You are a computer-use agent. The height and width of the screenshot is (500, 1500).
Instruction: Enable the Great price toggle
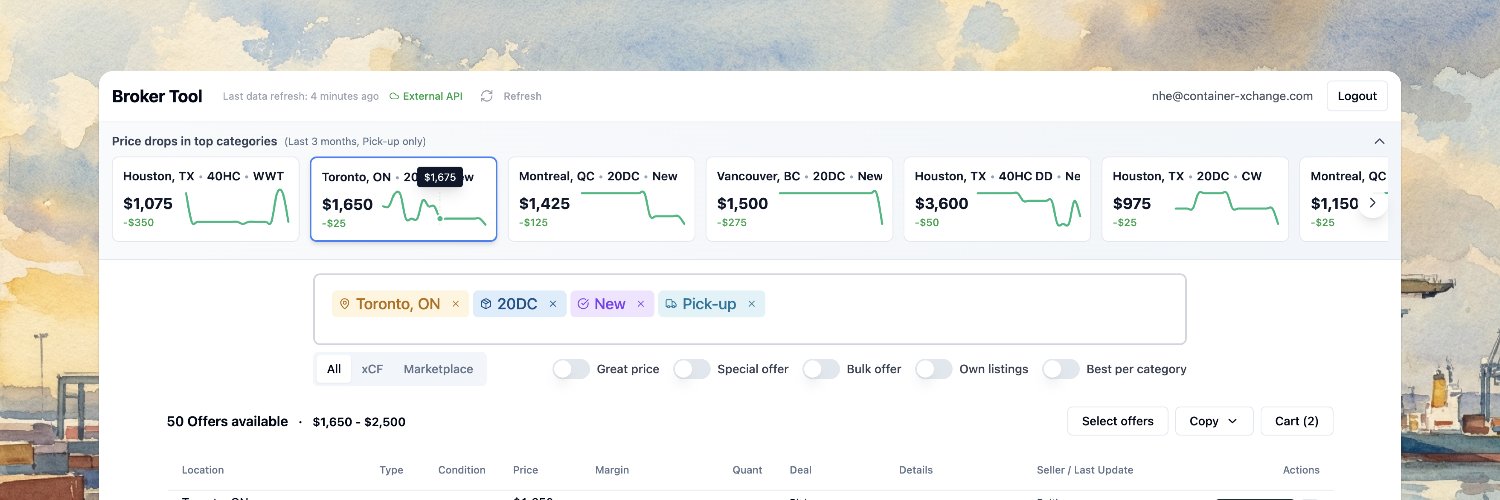571,369
